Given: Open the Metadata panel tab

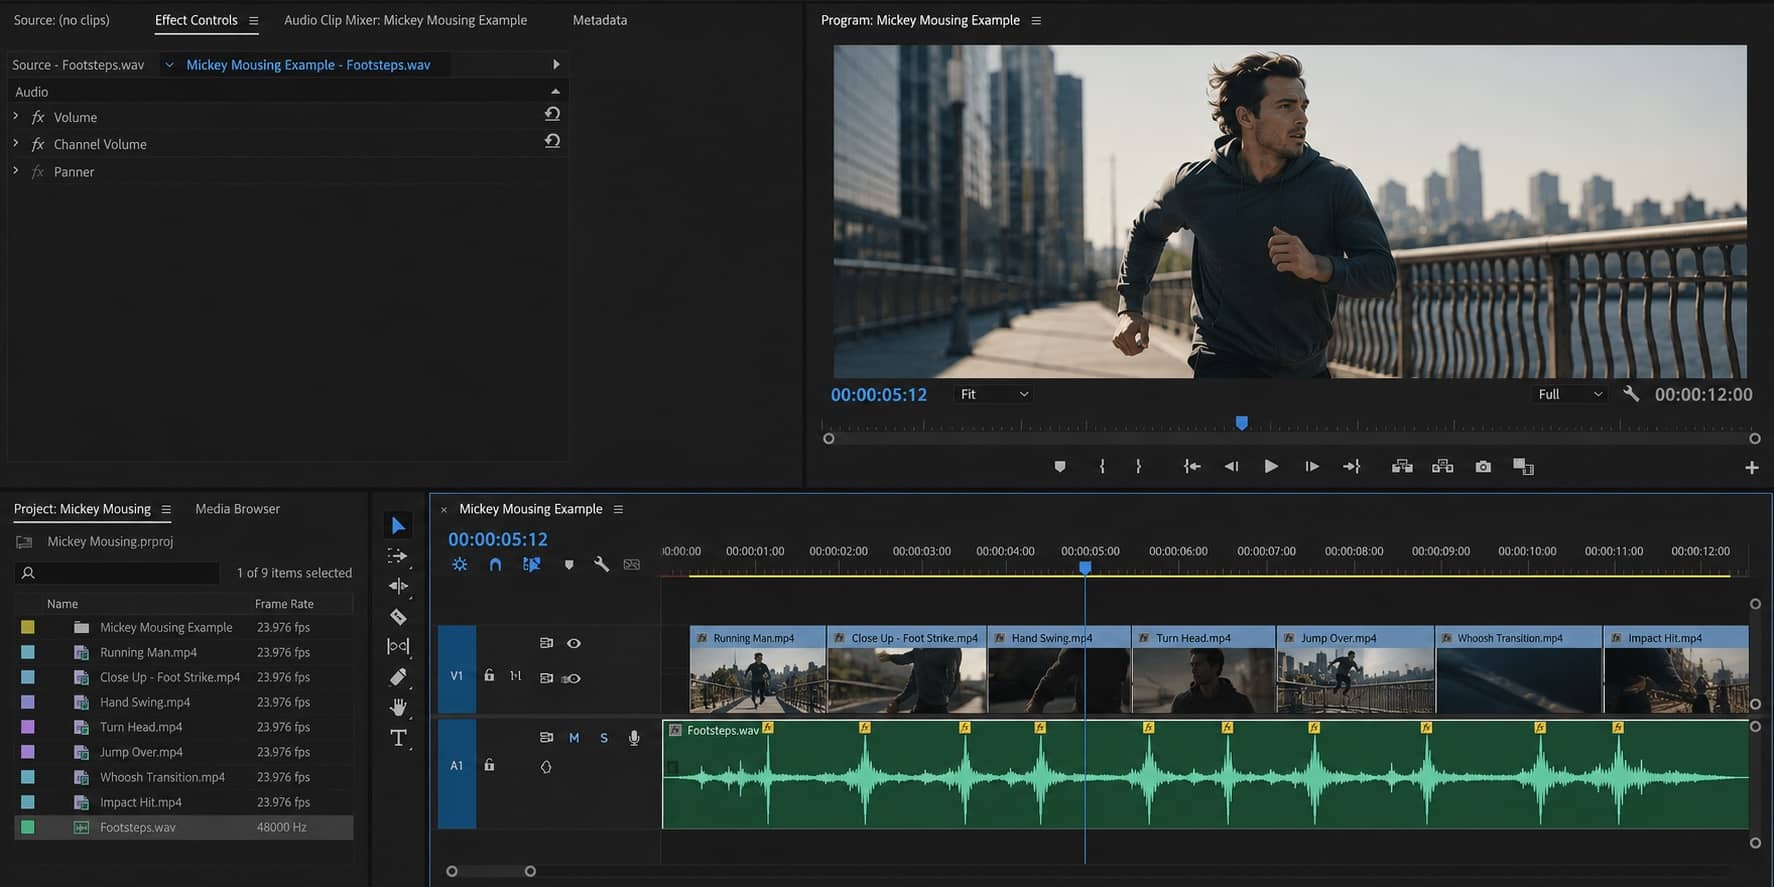Looking at the screenshot, I should 600,20.
